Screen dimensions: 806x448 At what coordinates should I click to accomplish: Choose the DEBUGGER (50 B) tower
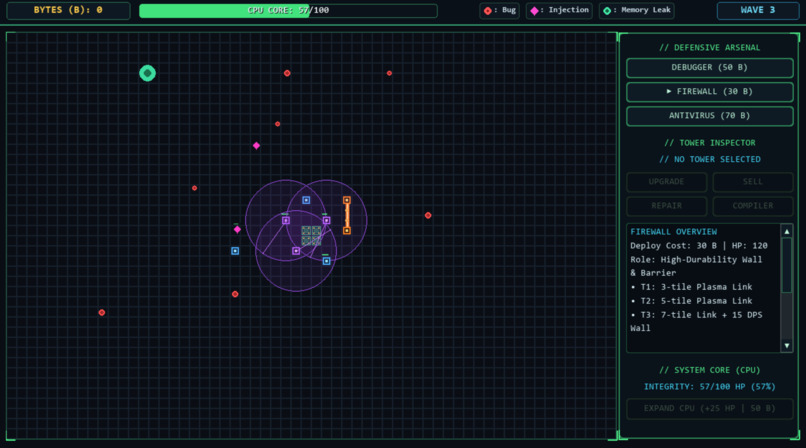tap(709, 68)
